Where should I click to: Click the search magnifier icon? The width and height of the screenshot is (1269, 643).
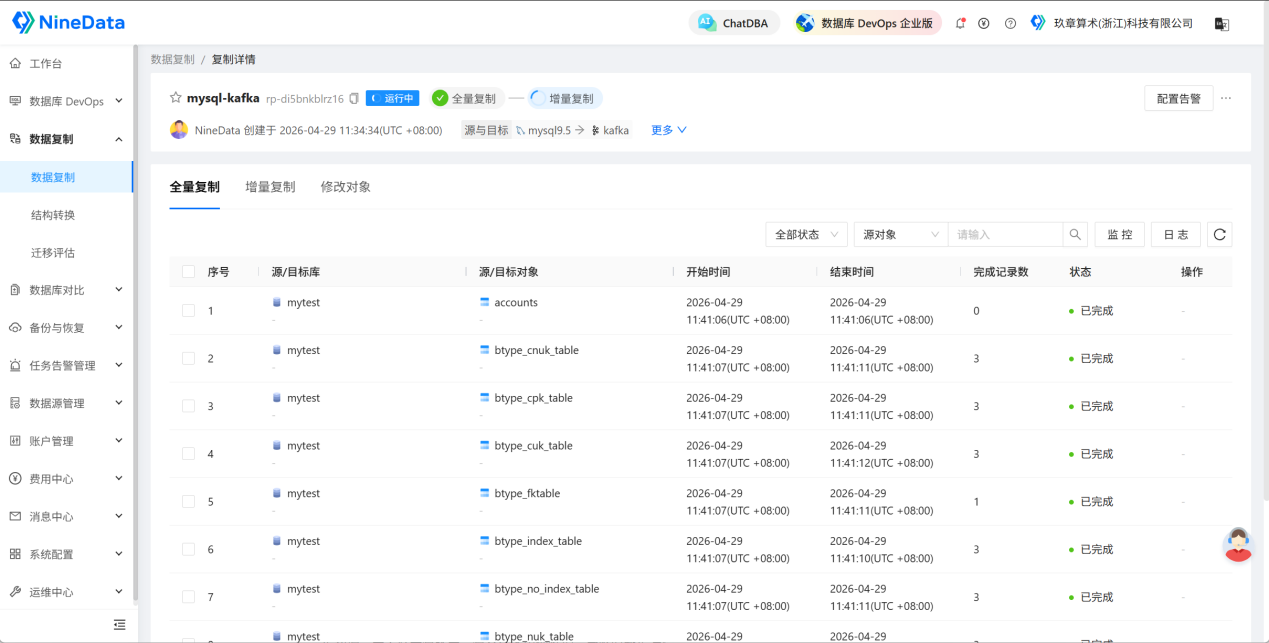(x=1075, y=234)
